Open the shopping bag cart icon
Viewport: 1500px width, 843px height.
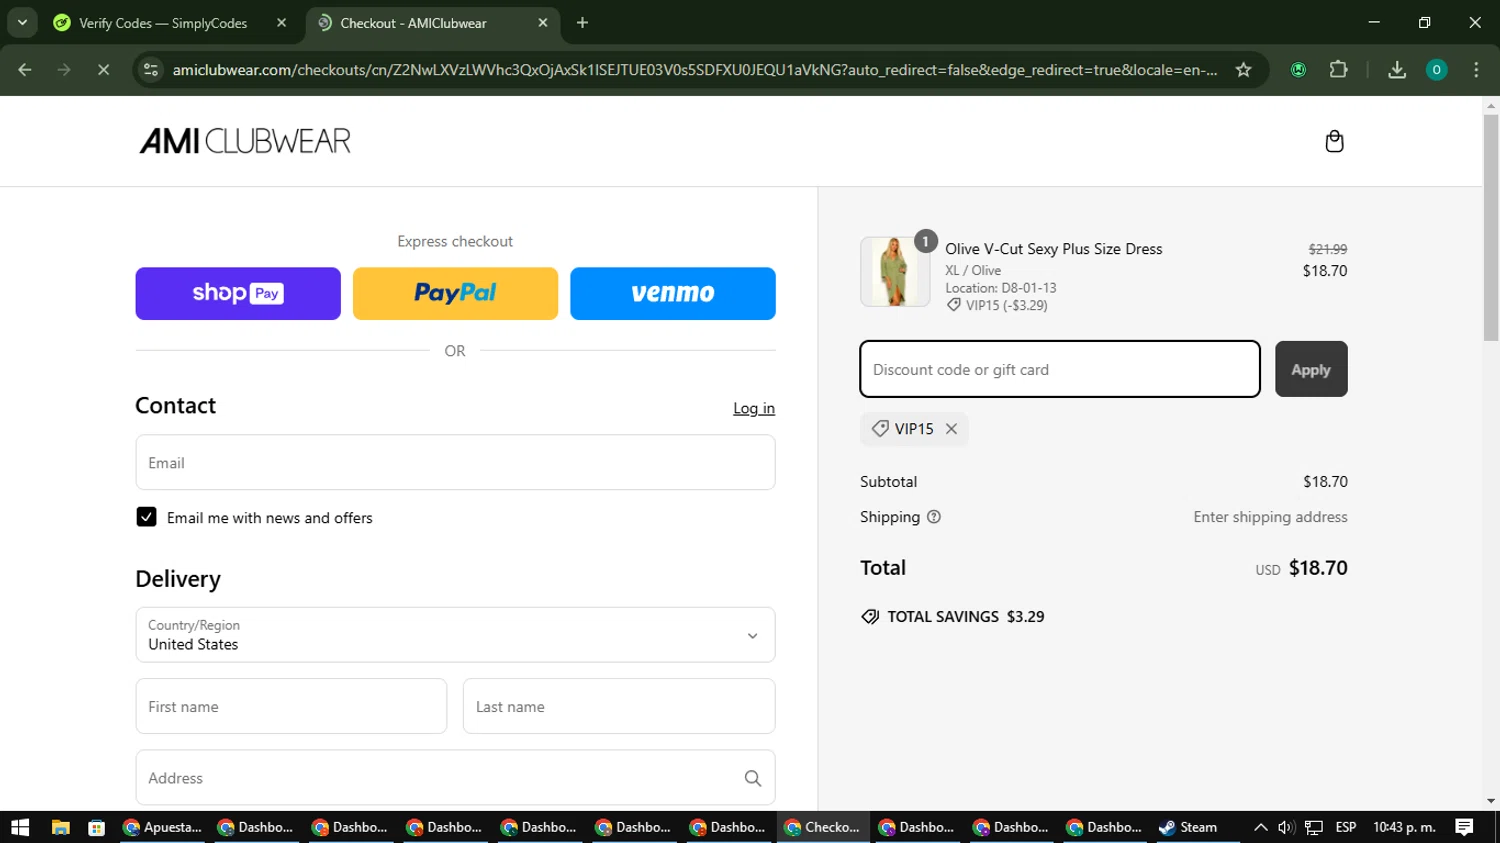pos(1334,141)
